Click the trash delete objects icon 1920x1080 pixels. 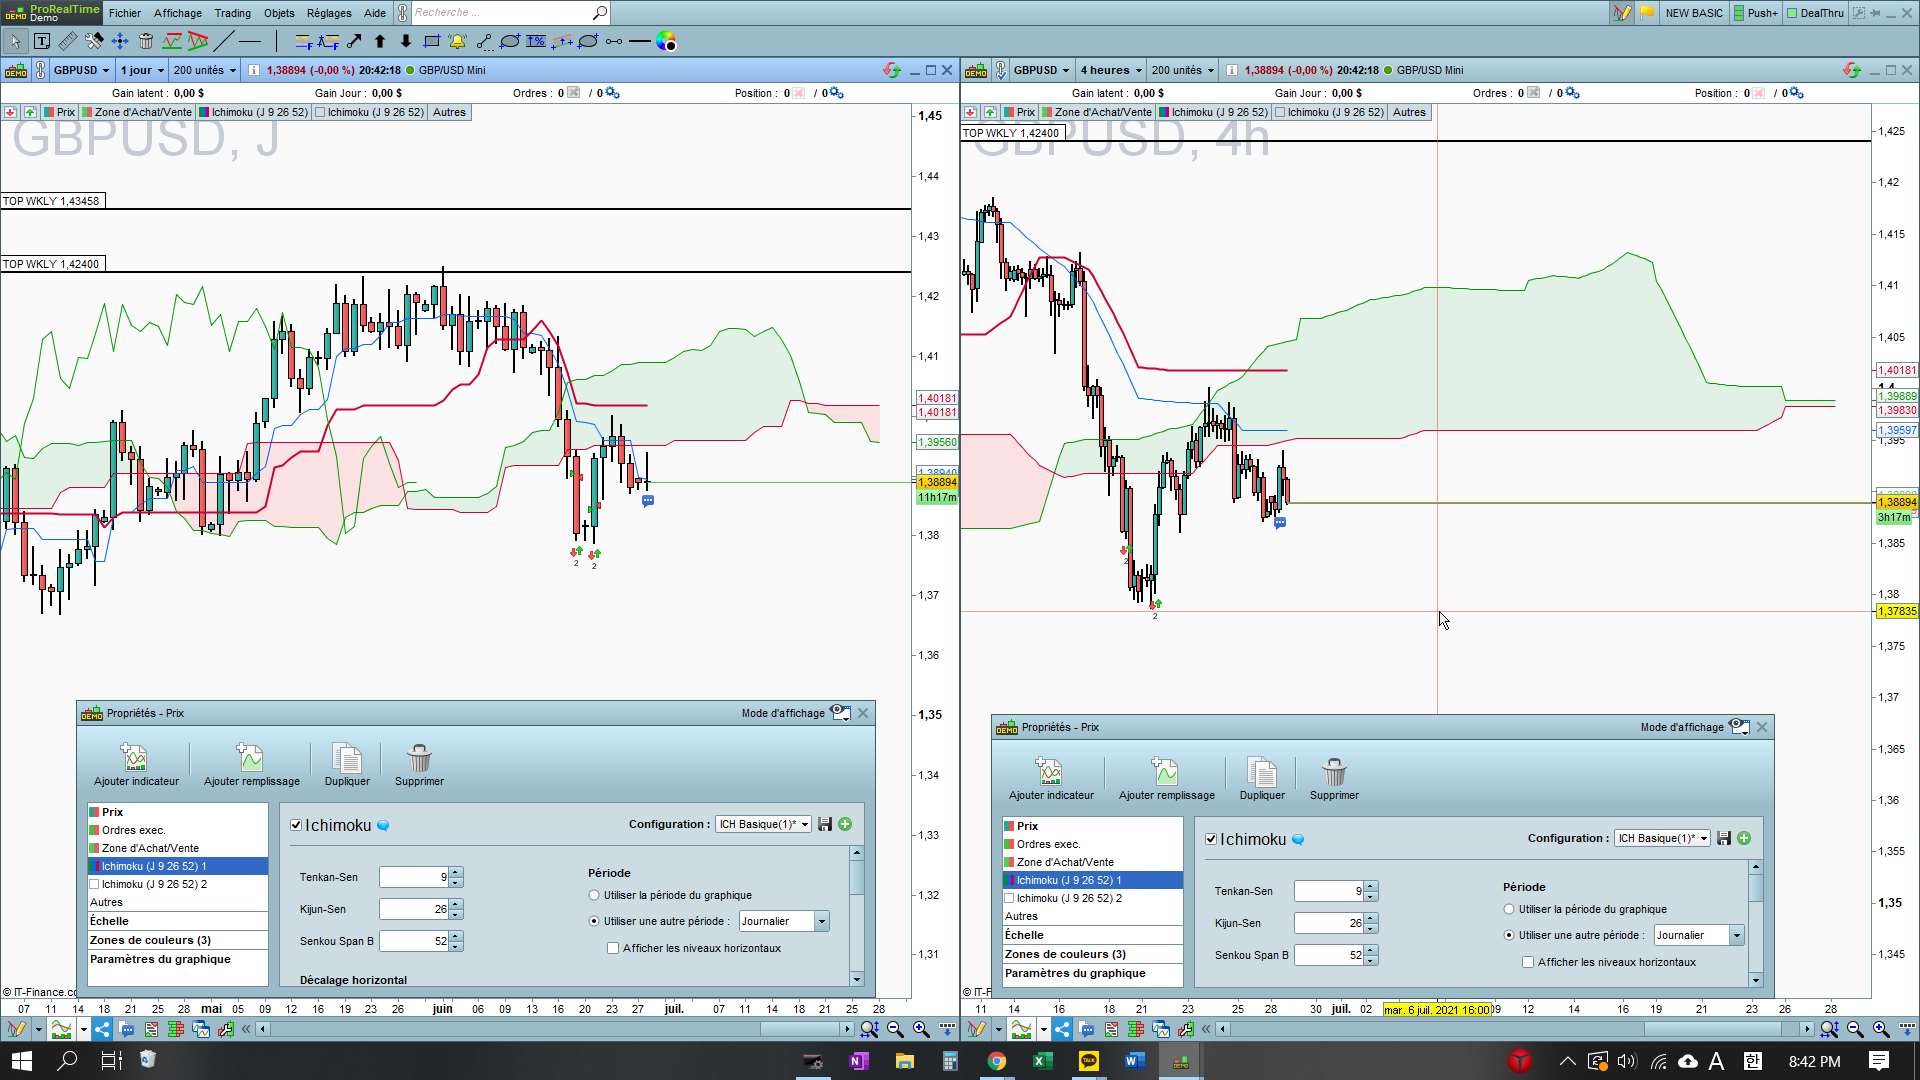pos(146,41)
